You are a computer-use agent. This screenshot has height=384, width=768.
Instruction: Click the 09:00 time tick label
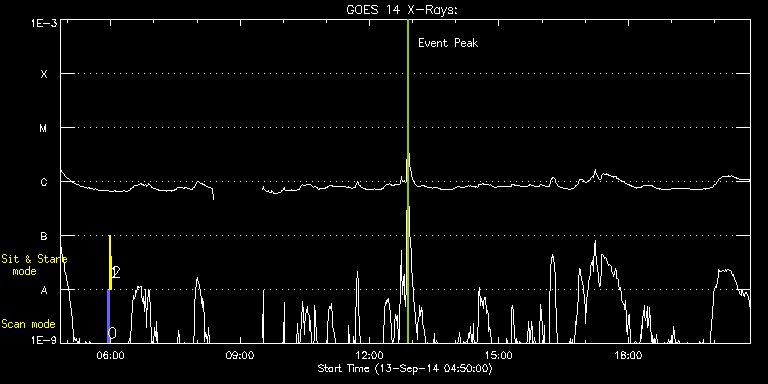pos(240,355)
